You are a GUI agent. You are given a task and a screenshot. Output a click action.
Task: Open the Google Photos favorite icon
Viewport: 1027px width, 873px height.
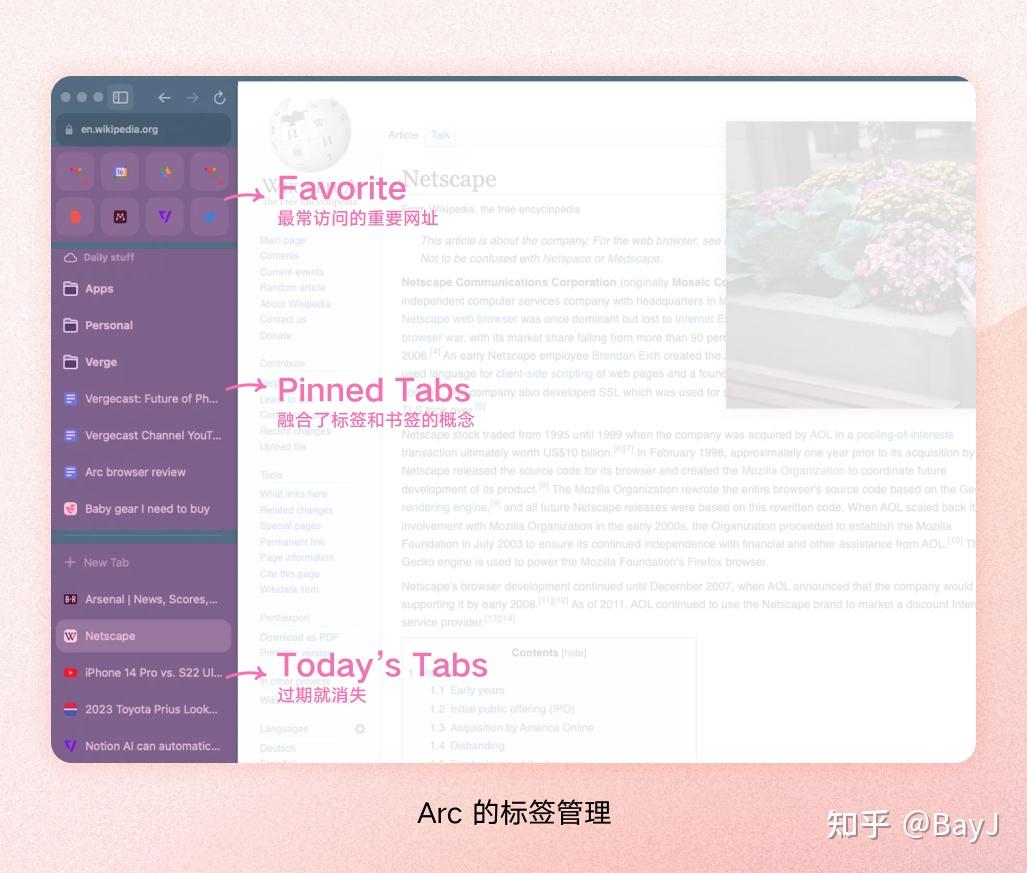tap(165, 171)
